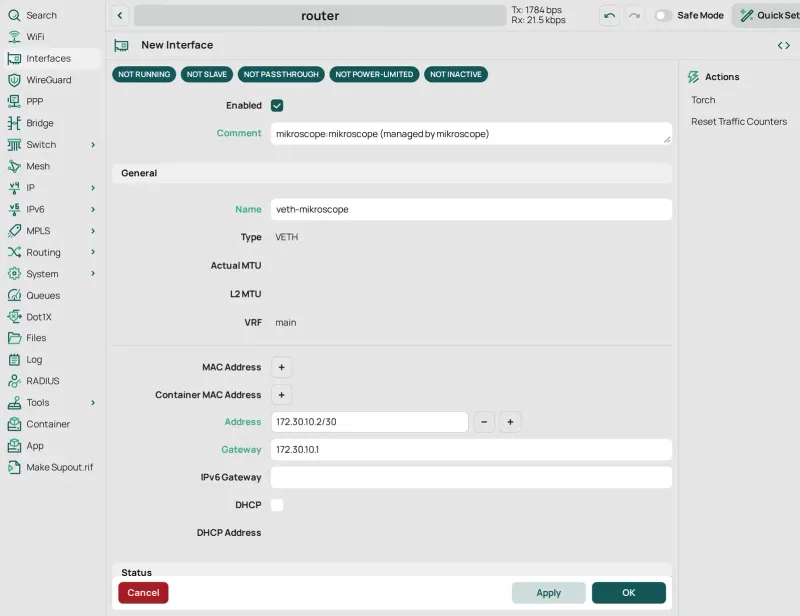Click the Routing crossed-arrows icon
Image resolution: width=800 pixels, height=616 pixels.
tap(14, 252)
